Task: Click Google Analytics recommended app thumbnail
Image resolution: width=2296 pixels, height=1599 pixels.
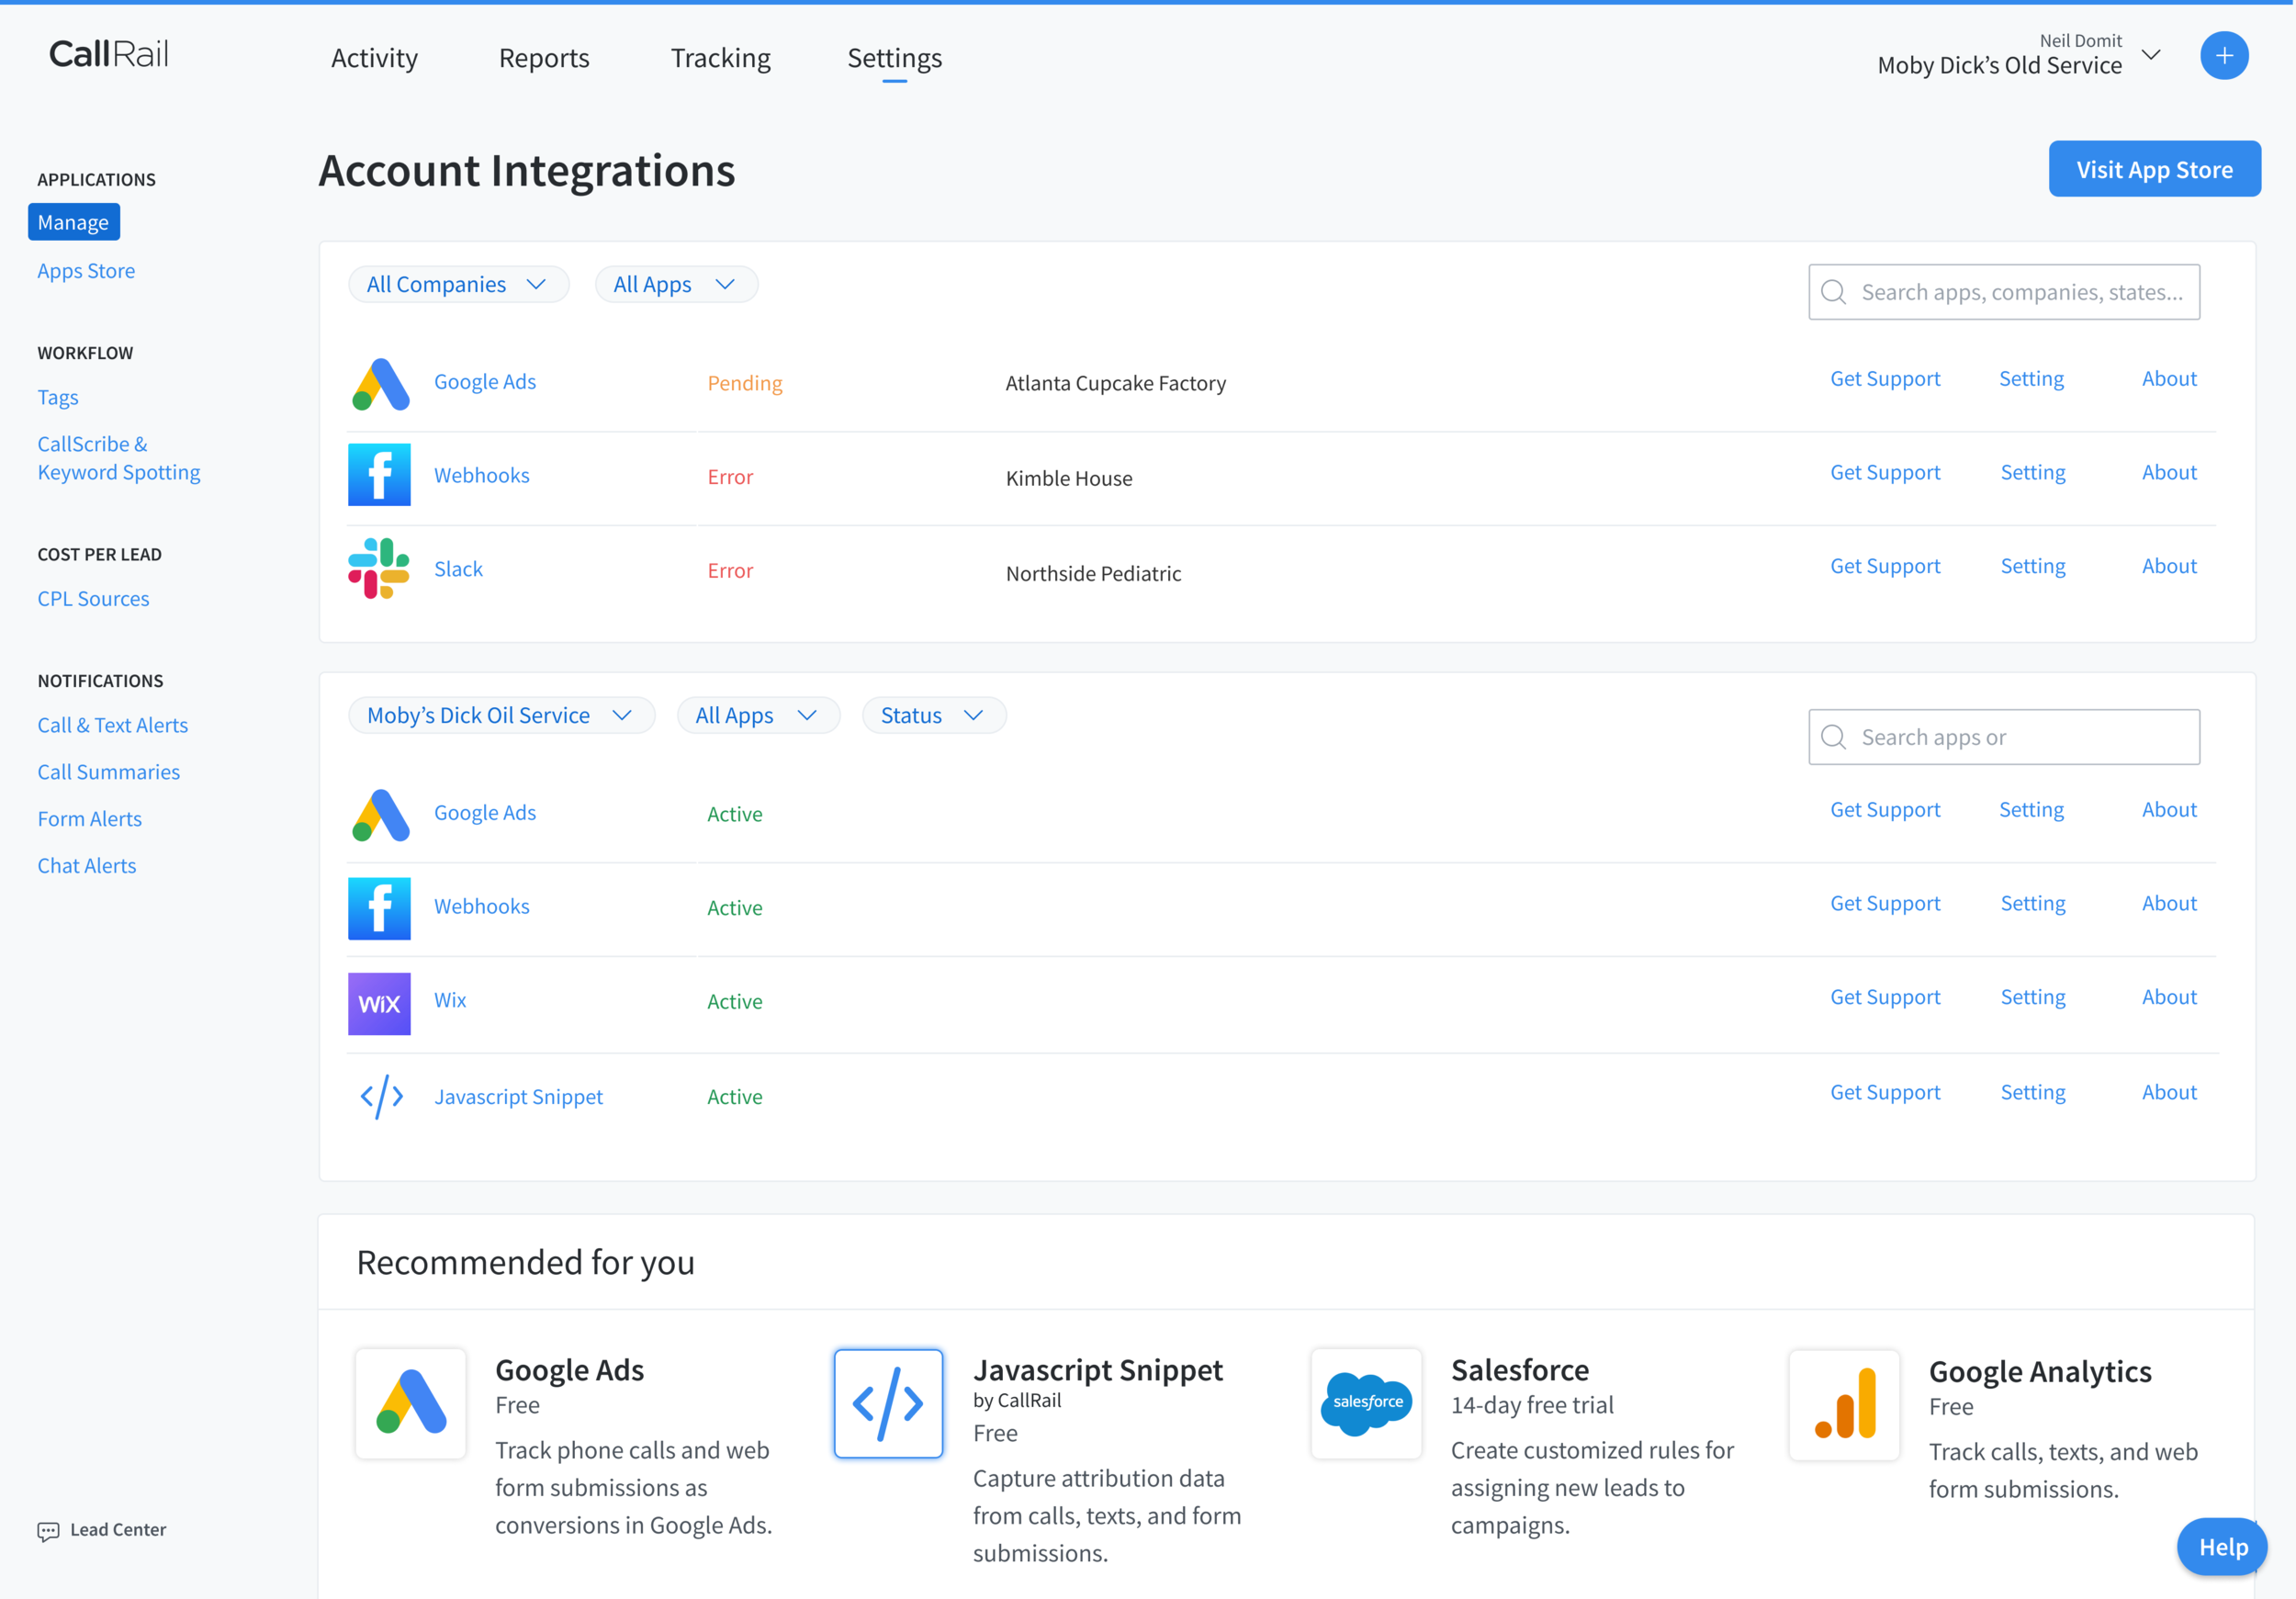Action: tap(1844, 1404)
